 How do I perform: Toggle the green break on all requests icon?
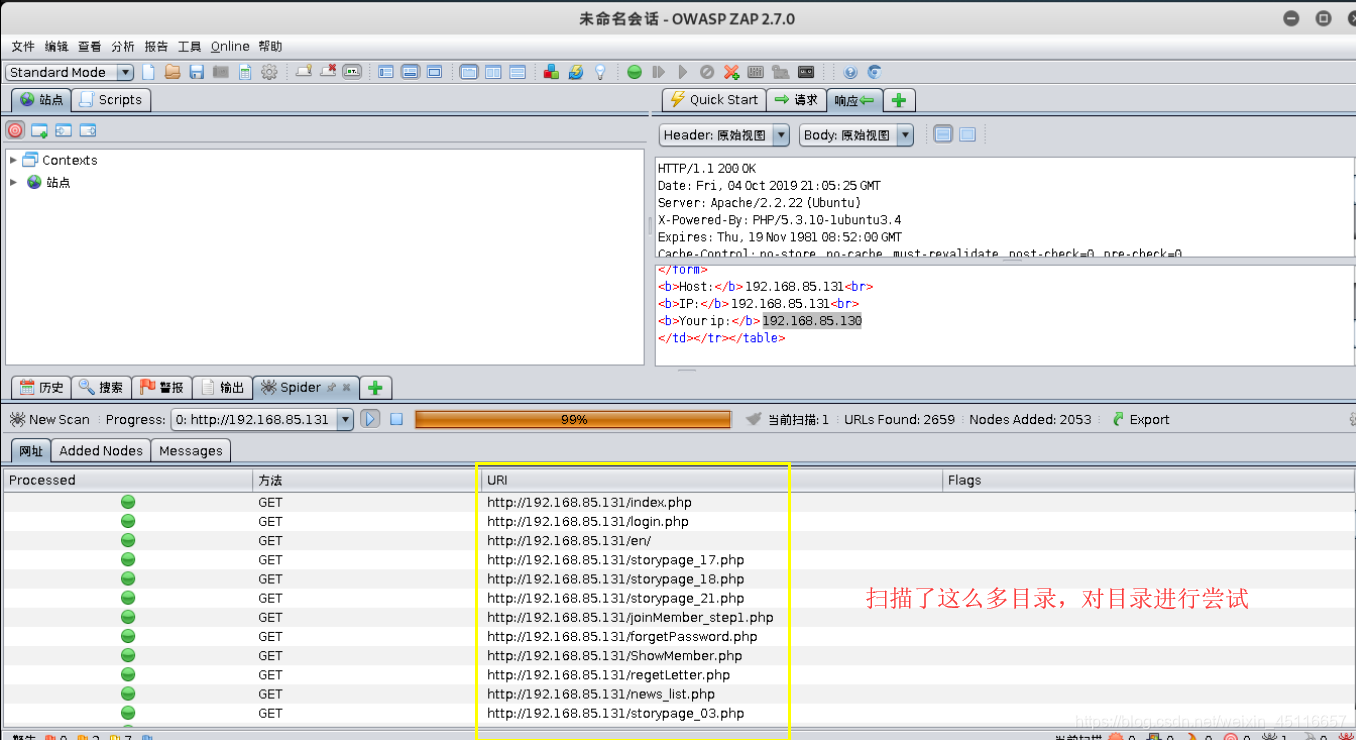(x=635, y=72)
